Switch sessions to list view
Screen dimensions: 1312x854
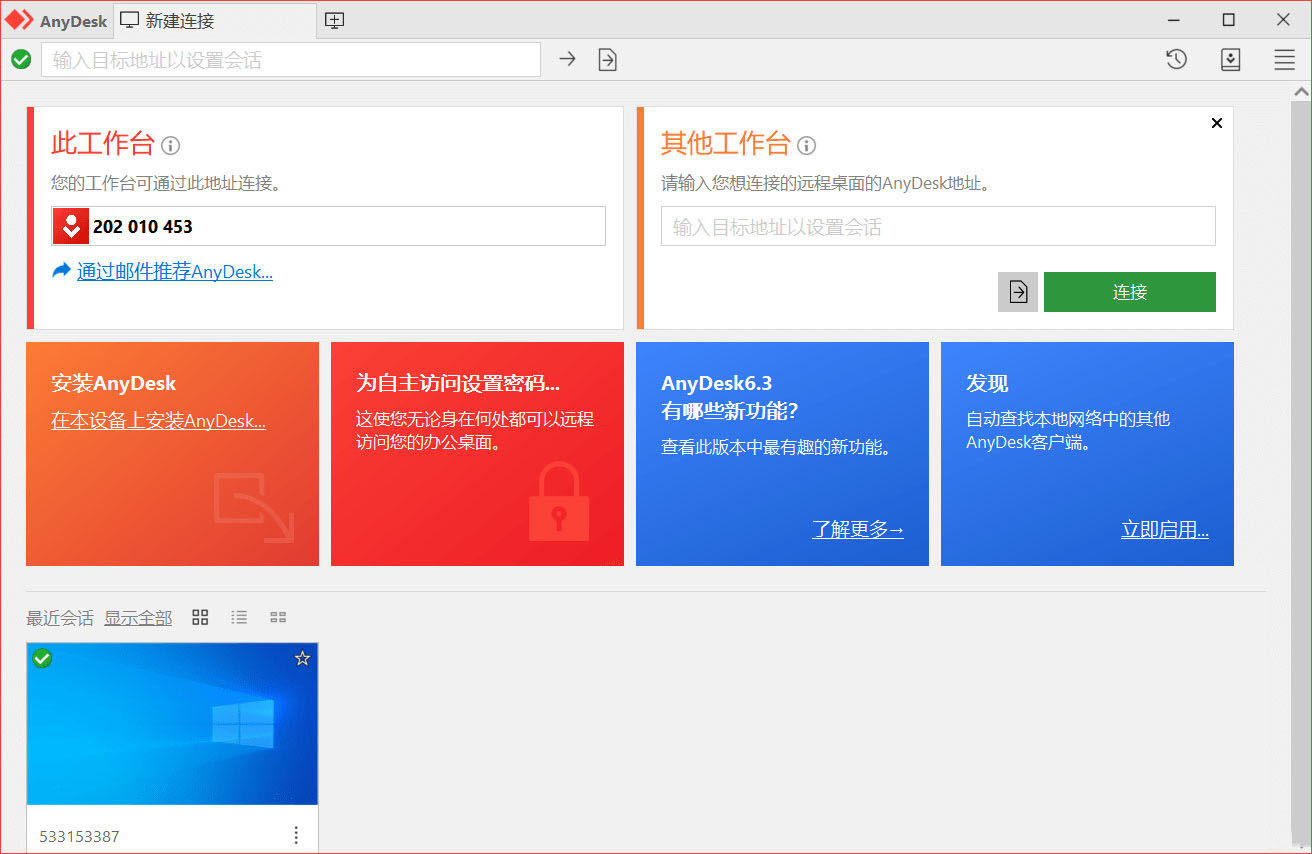pos(239,617)
